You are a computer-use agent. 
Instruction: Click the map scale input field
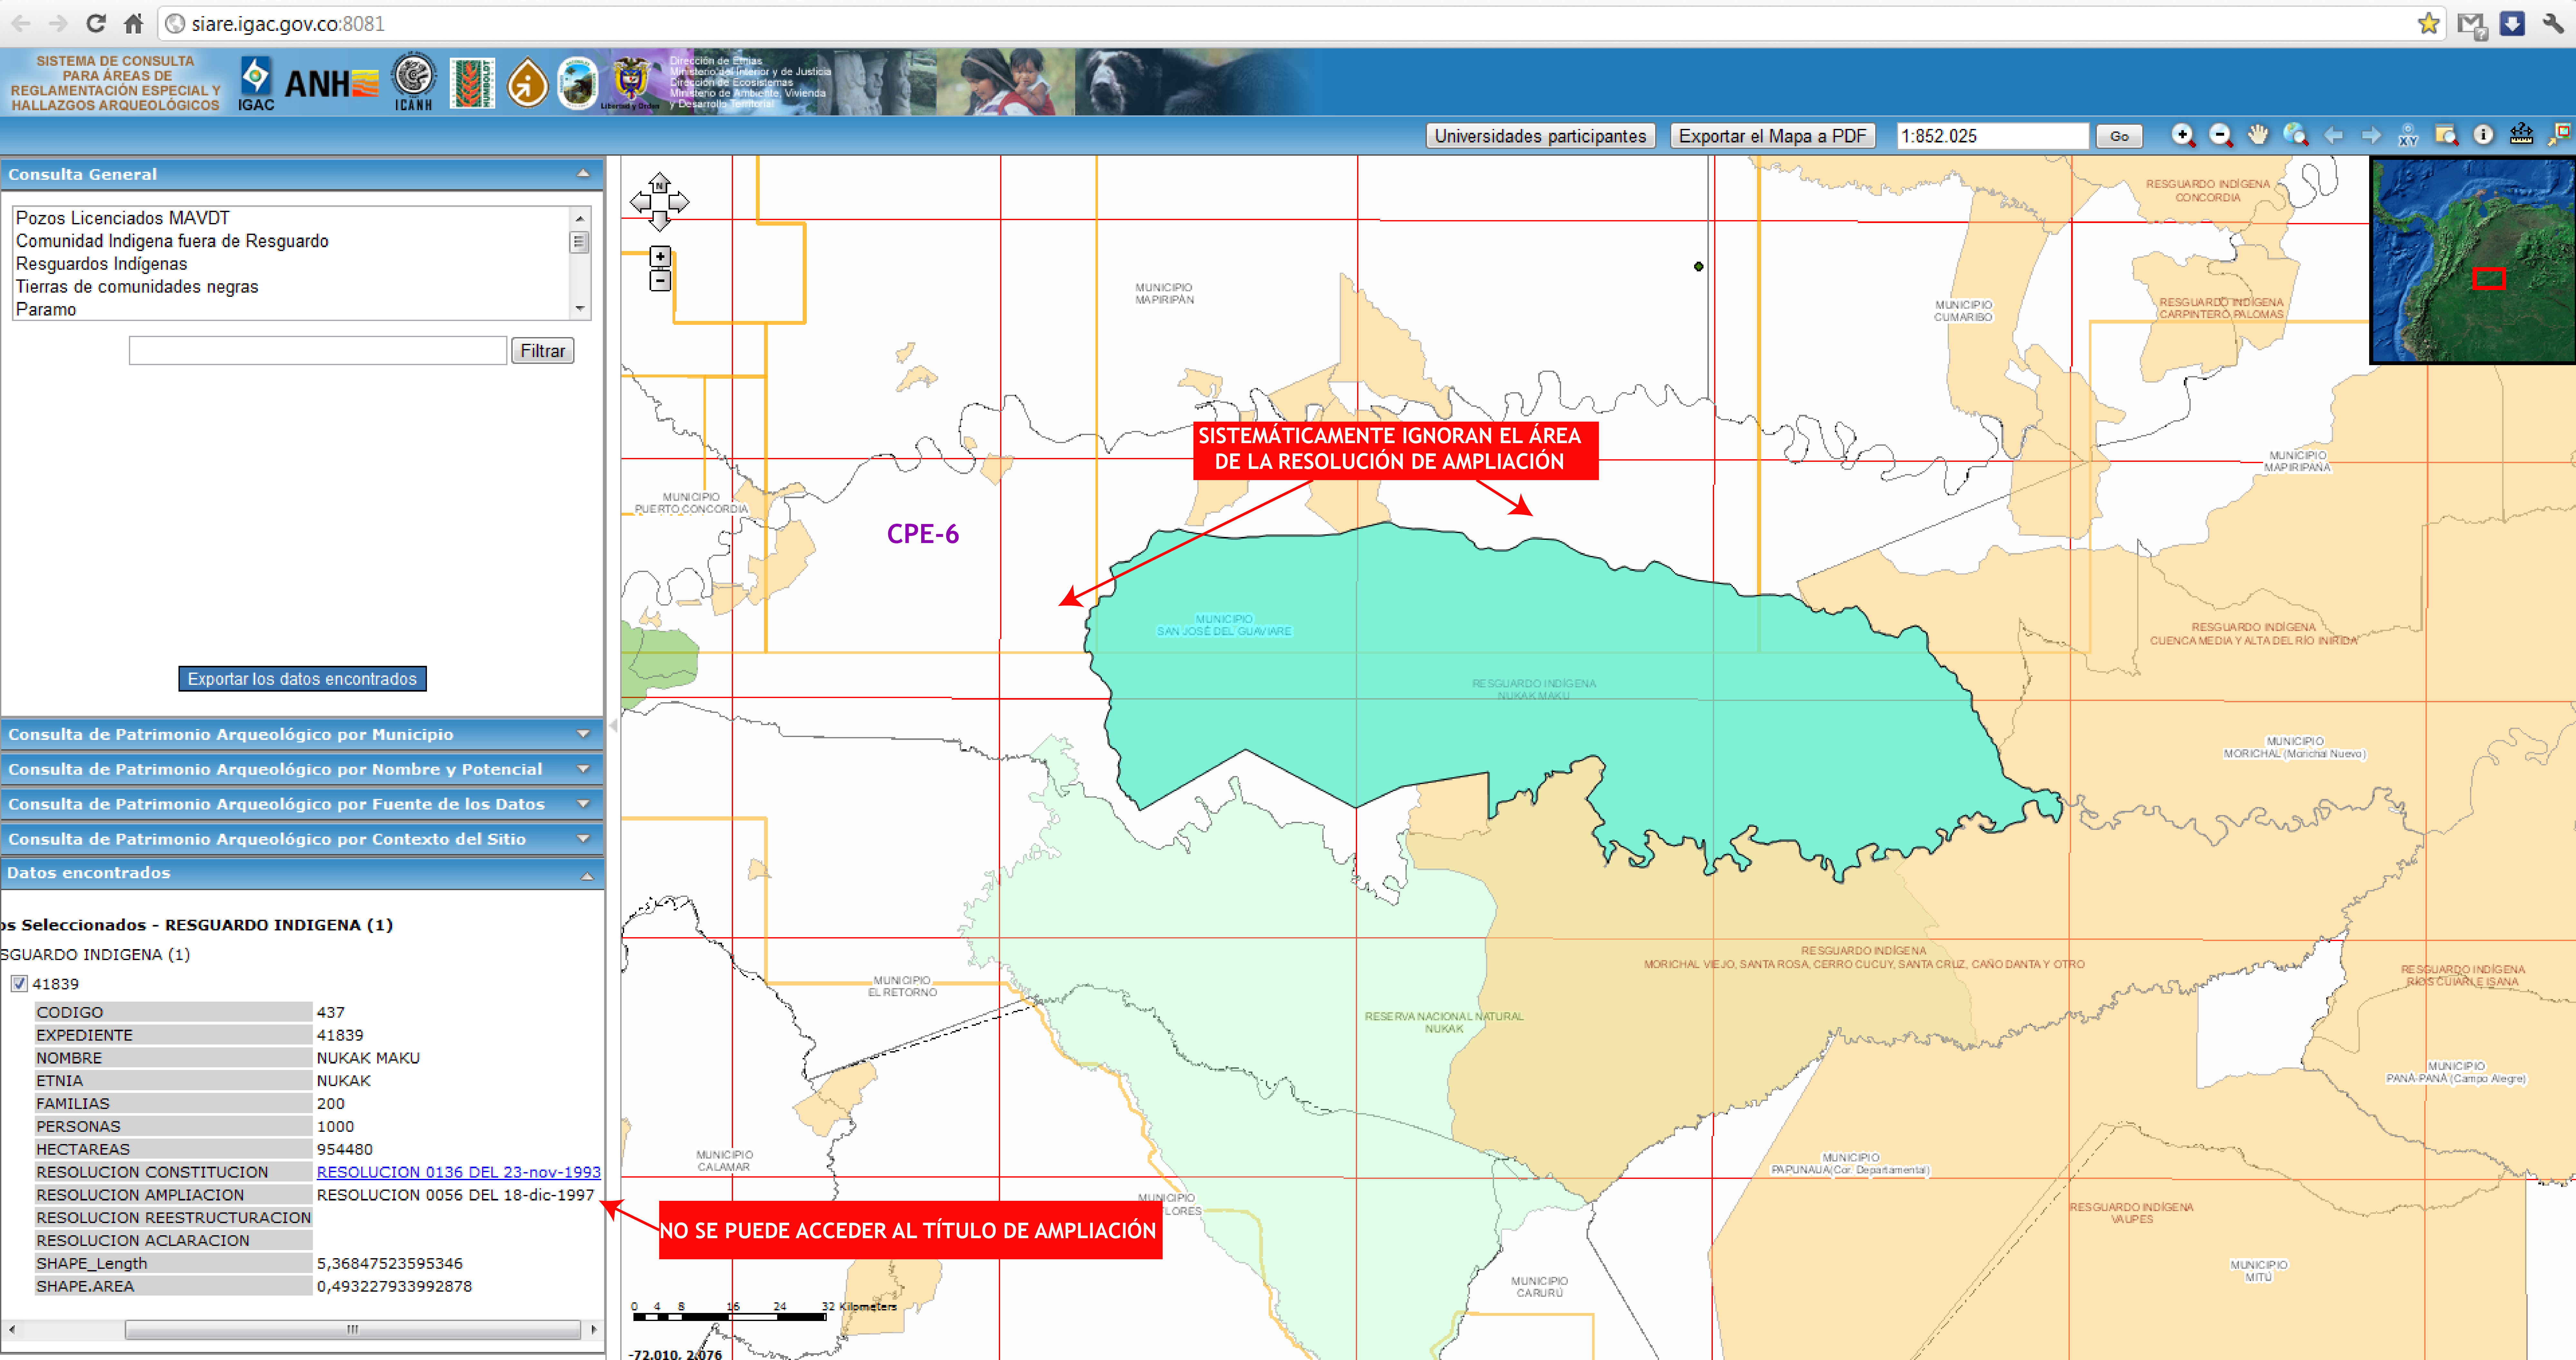coord(1993,136)
